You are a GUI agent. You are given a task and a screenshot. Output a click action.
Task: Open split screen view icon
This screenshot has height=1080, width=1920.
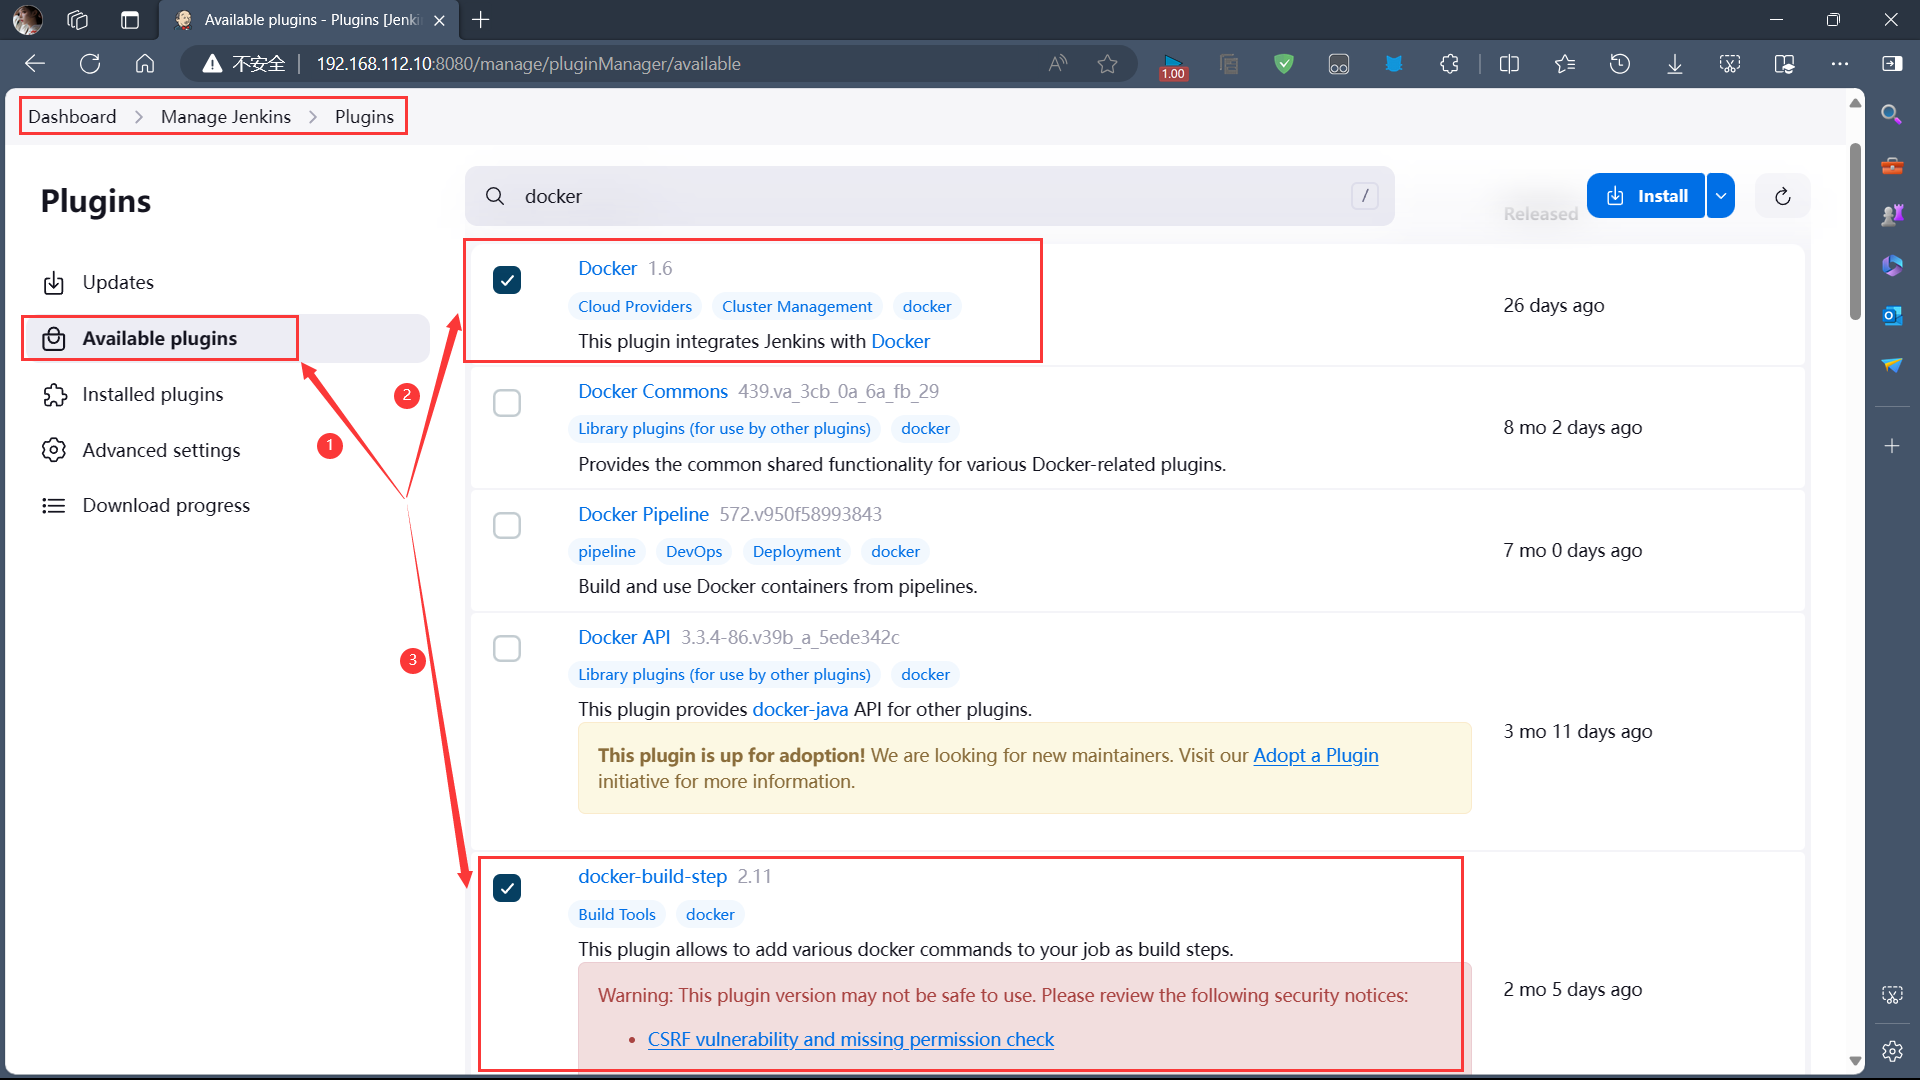pyautogui.click(x=1510, y=64)
